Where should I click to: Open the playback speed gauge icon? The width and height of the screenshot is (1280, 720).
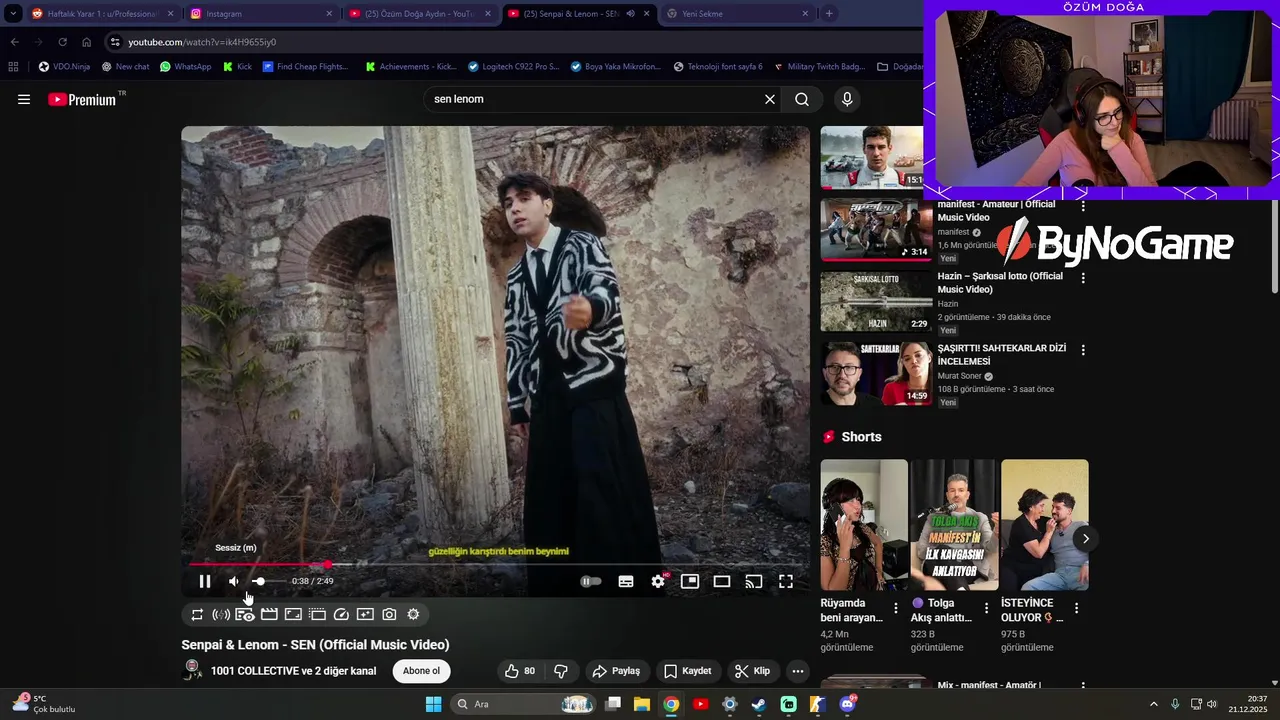tap(341, 614)
